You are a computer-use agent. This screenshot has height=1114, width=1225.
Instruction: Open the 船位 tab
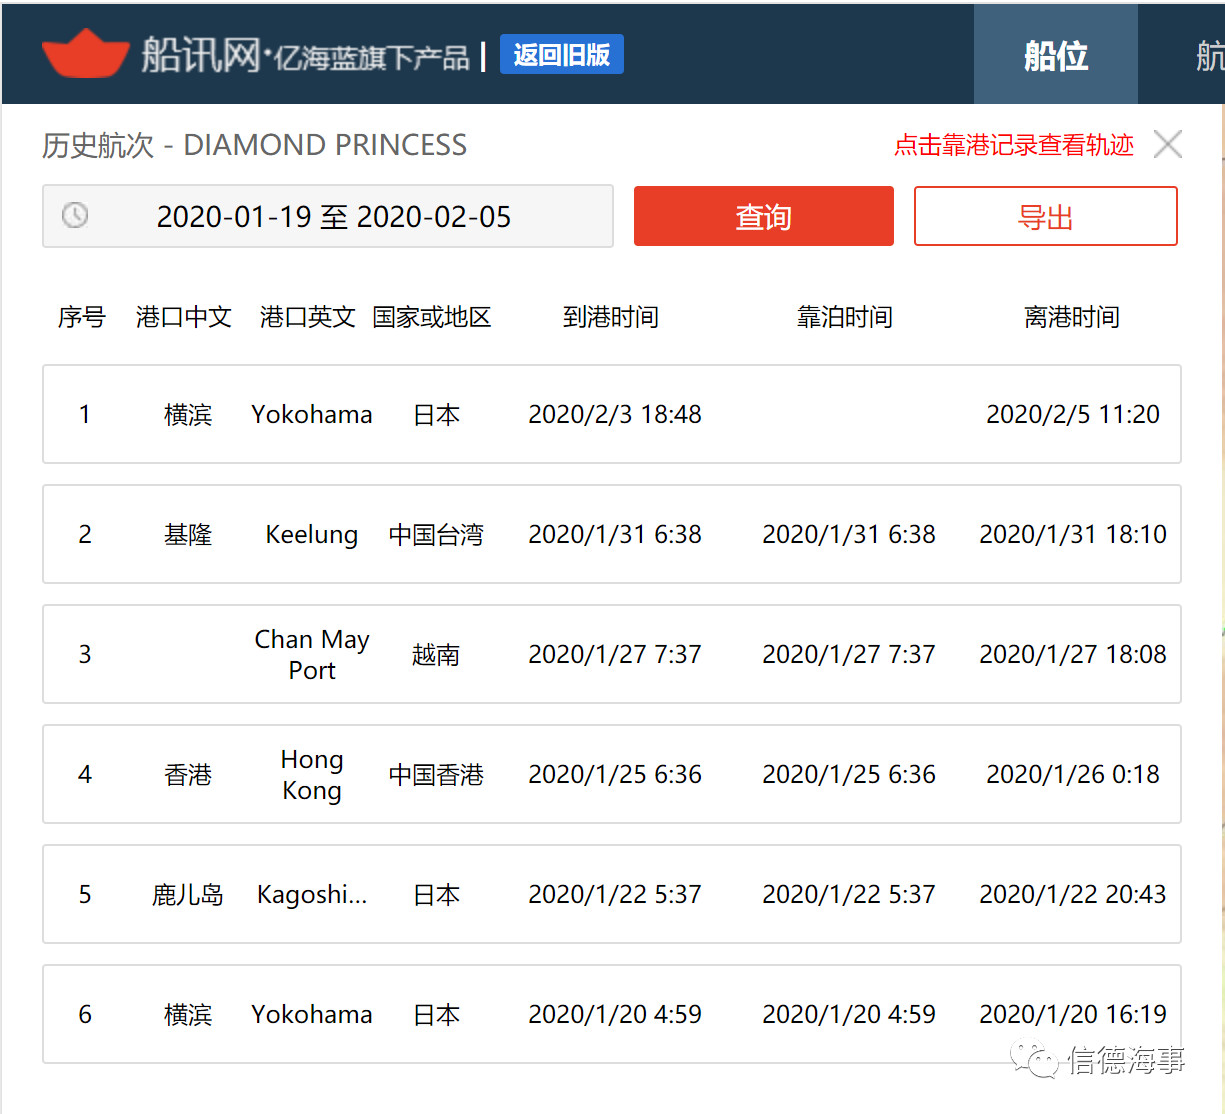tap(1056, 55)
